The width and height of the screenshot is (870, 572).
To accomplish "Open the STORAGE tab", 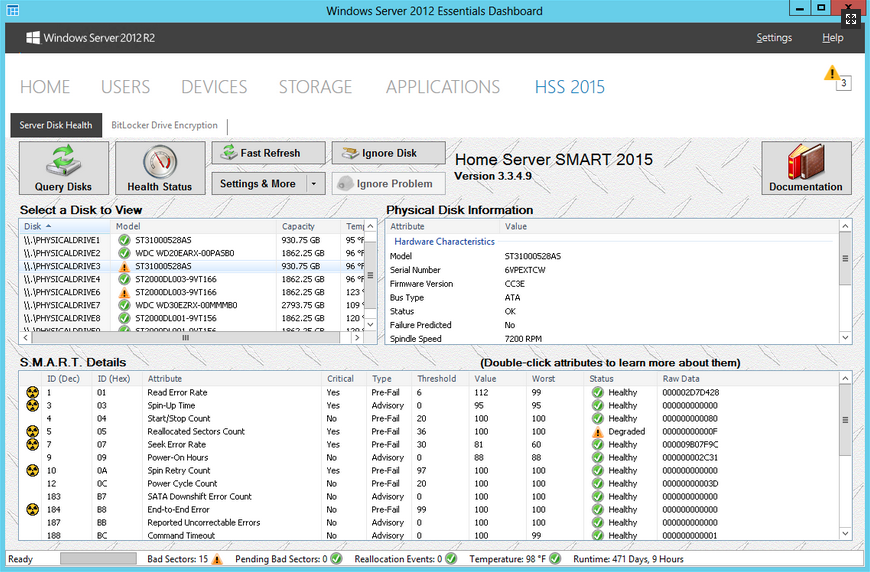I will click(315, 87).
